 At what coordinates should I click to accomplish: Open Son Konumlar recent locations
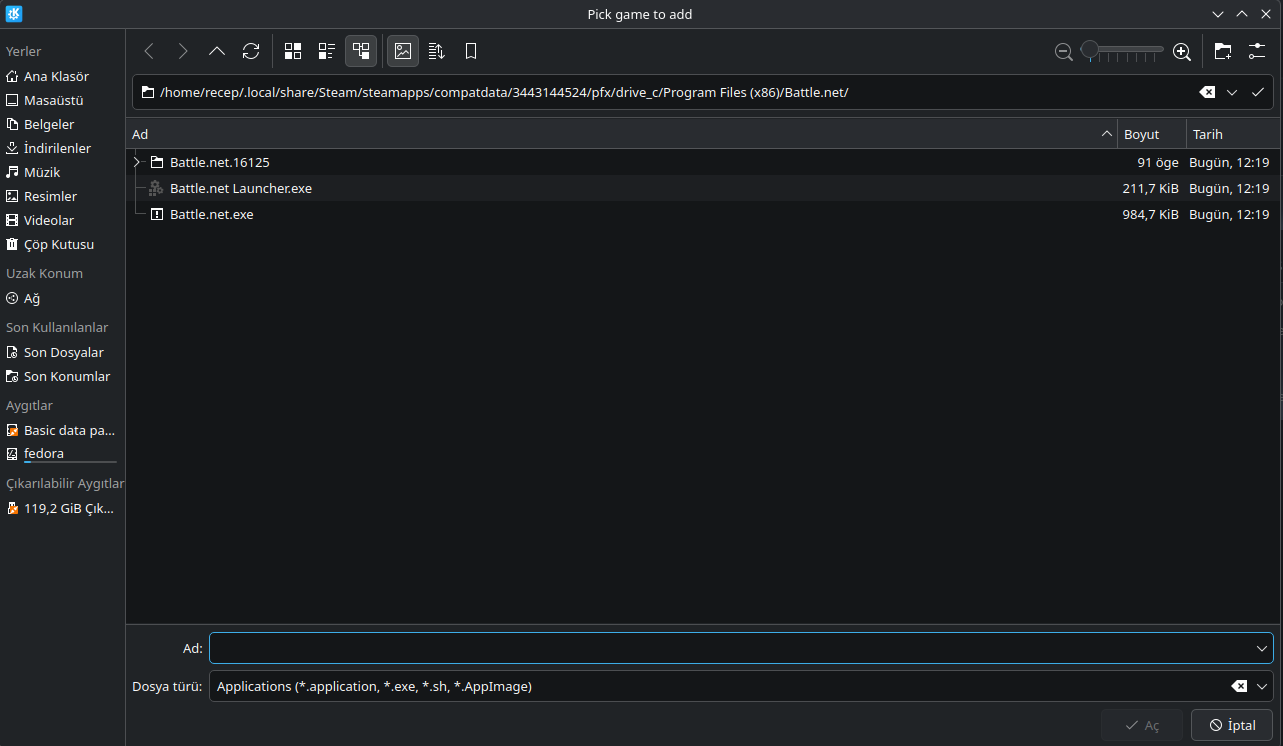pos(62,376)
